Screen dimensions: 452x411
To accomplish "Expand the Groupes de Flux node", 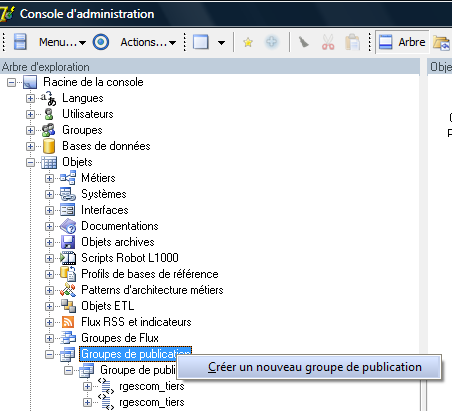I will pos(49,338).
